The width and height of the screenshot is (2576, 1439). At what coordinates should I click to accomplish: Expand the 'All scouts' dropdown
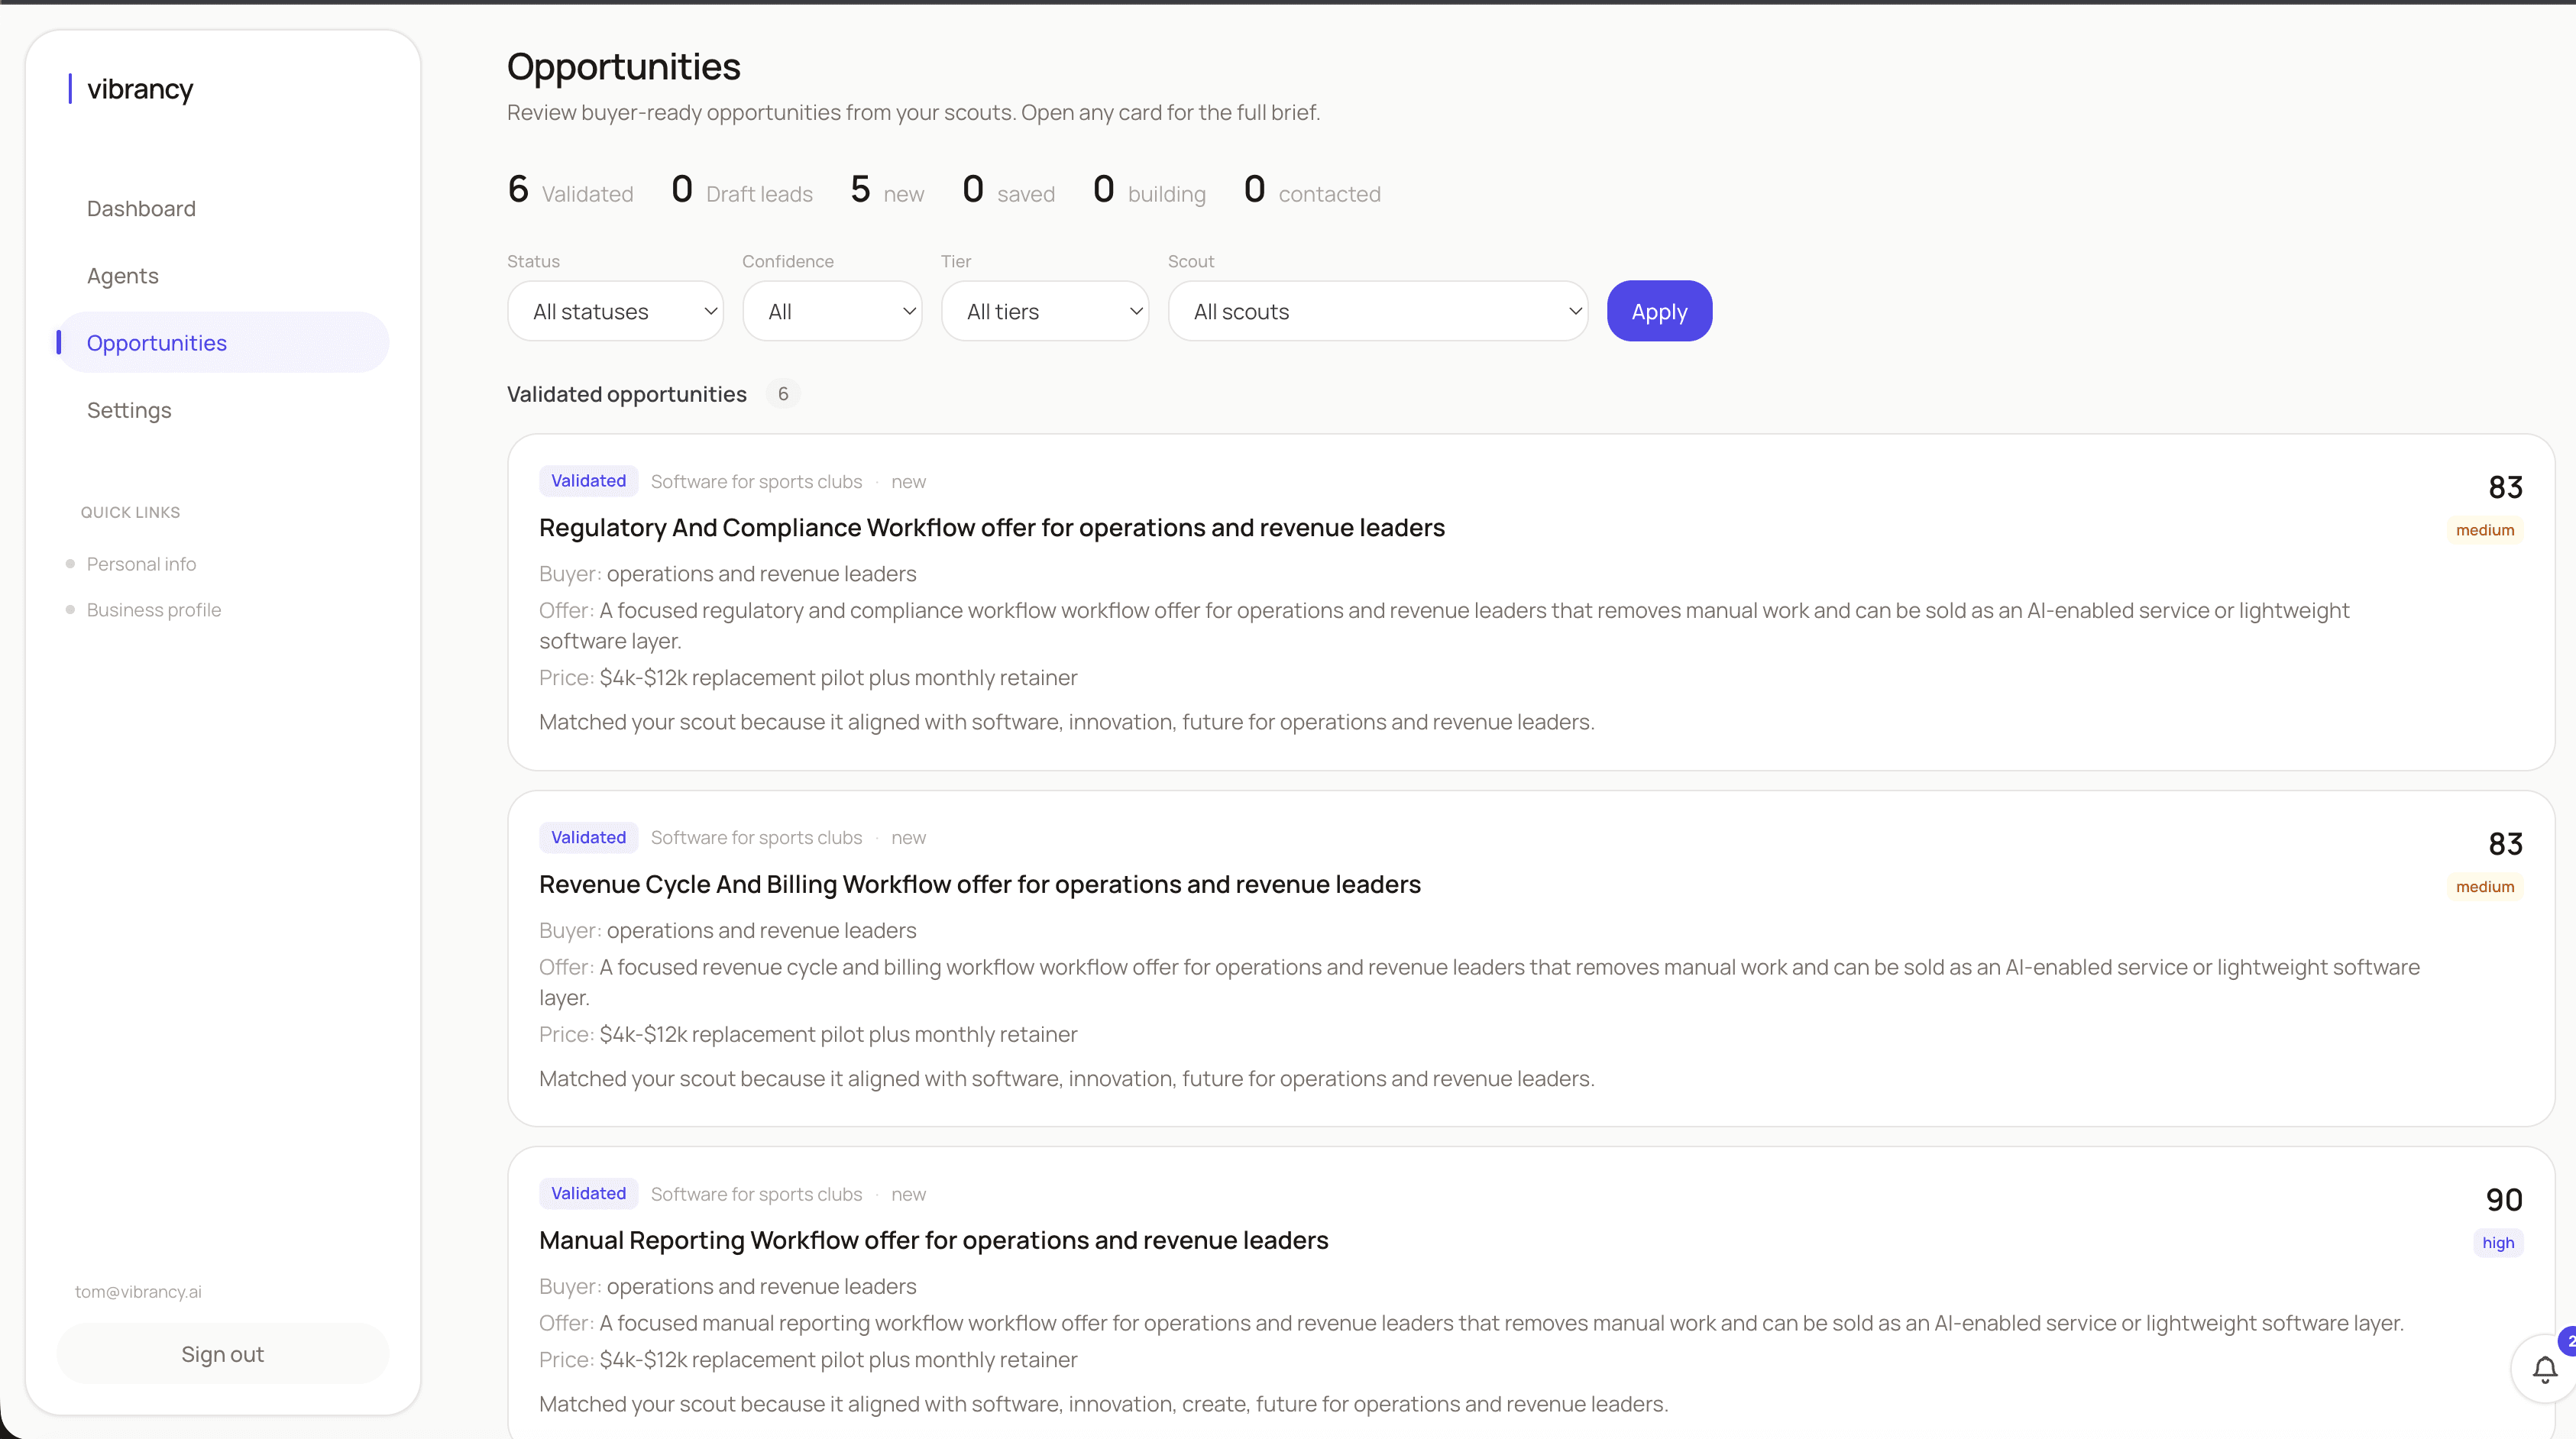tap(1378, 311)
